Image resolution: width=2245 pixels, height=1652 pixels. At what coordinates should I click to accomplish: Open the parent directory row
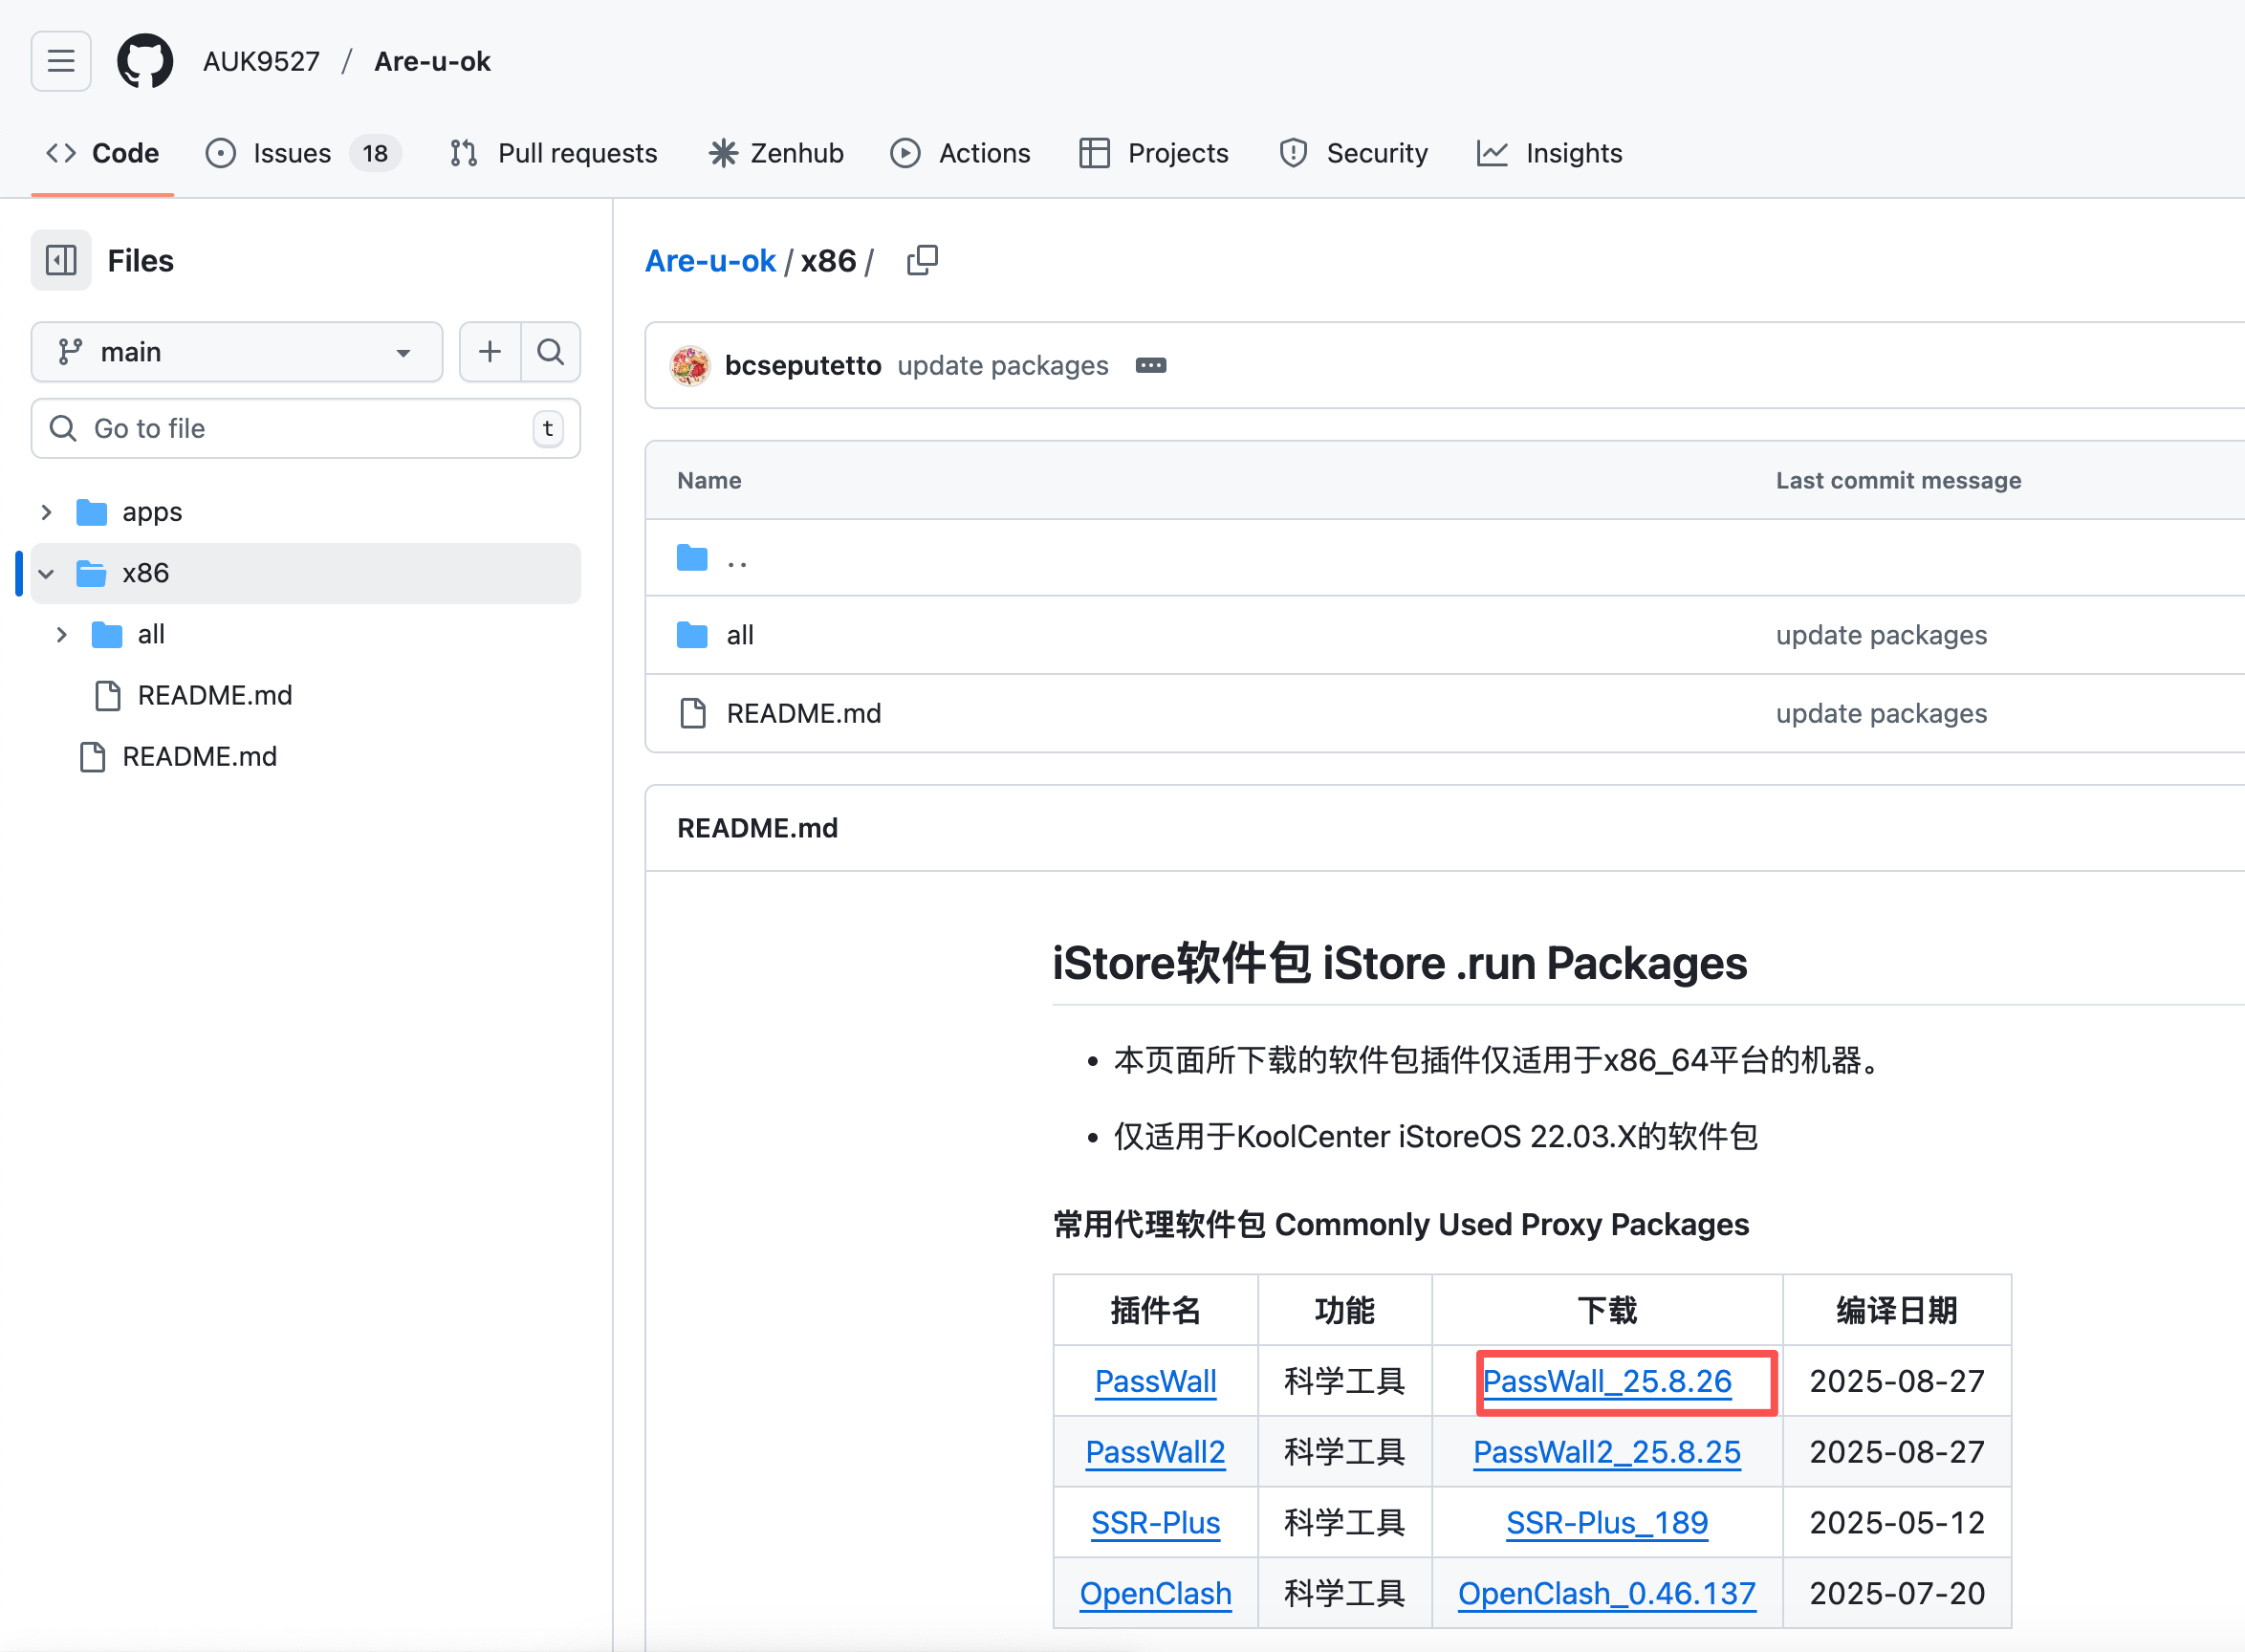737,558
